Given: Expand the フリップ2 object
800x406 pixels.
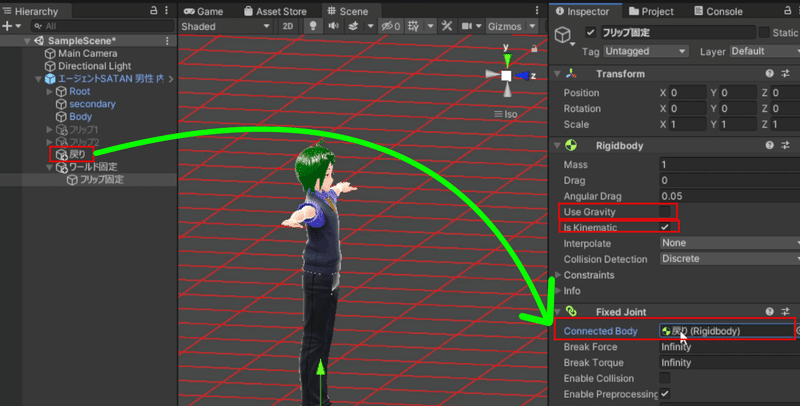Looking at the screenshot, I should [x=49, y=142].
